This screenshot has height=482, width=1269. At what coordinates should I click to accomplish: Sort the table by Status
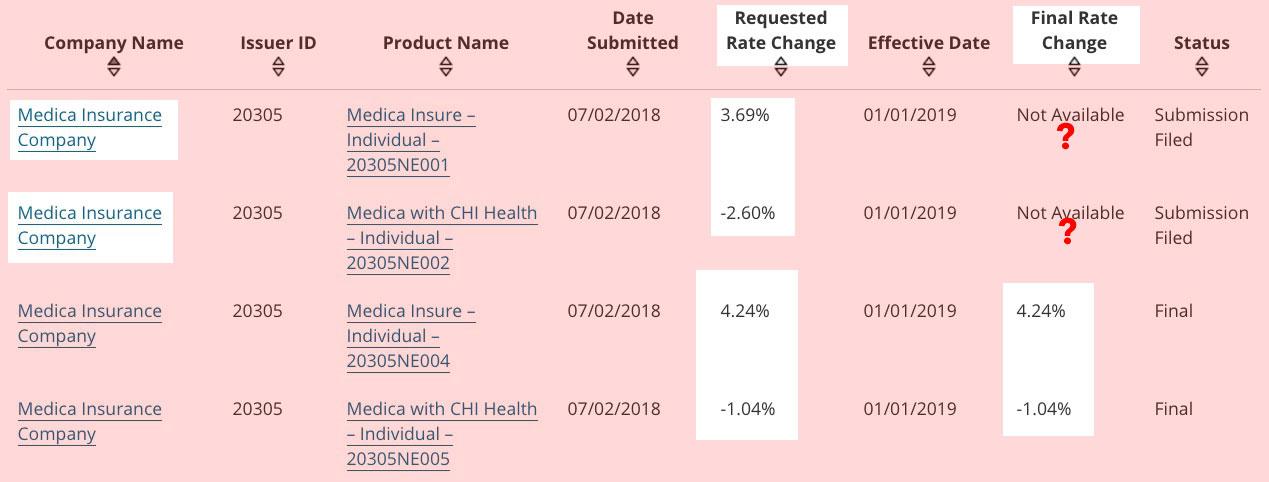[1202, 67]
